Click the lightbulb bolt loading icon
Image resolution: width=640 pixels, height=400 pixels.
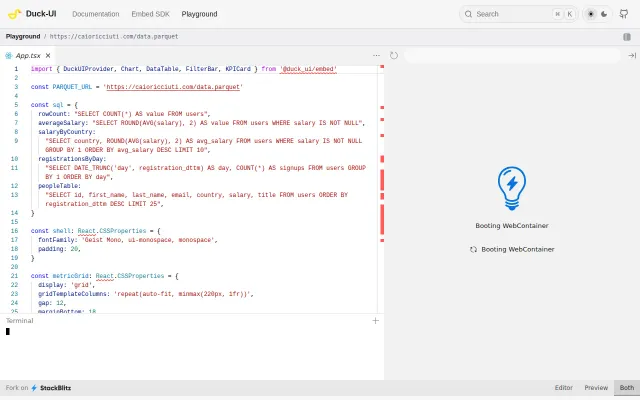tap(512, 188)
